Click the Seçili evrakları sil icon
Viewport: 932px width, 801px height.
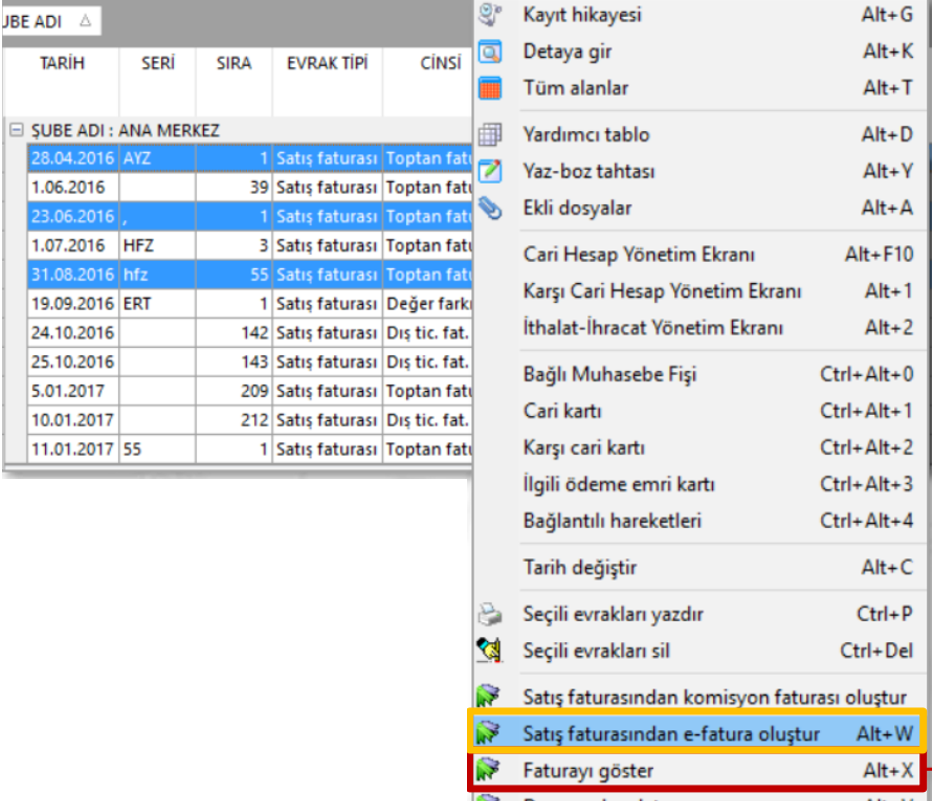pyautogui.click(x=489, y=651)
